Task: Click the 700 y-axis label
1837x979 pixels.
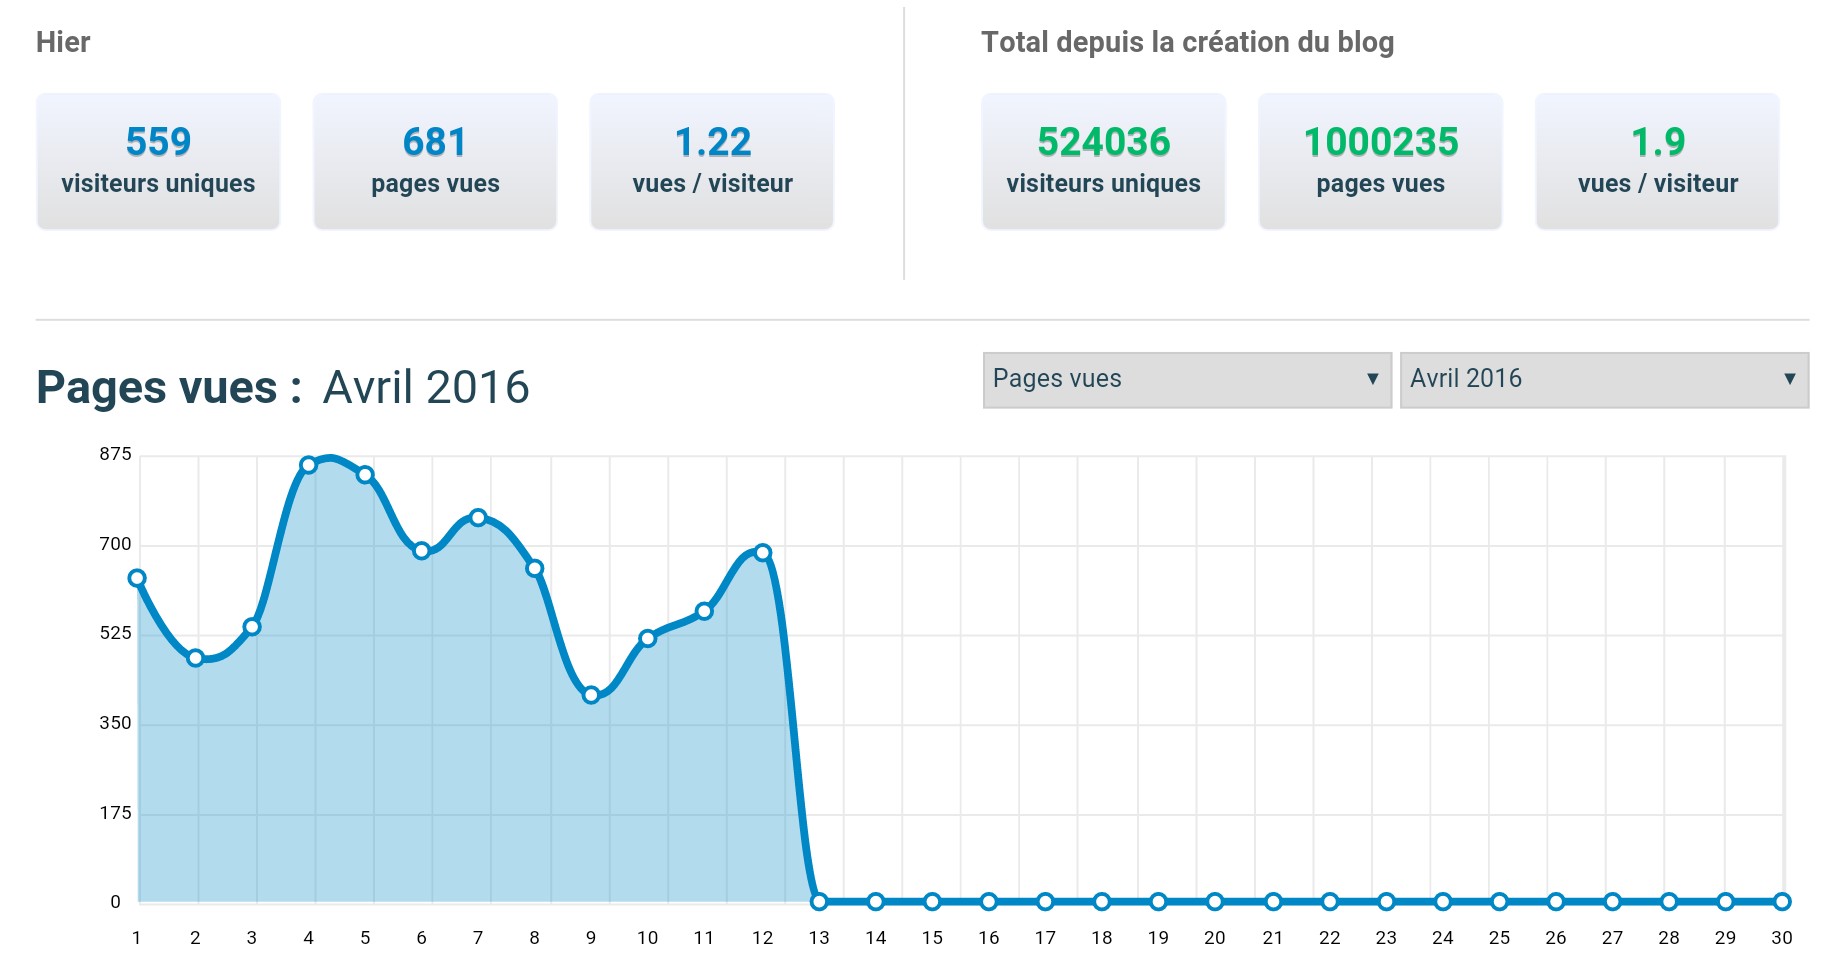Action: [x=115, y=544]
